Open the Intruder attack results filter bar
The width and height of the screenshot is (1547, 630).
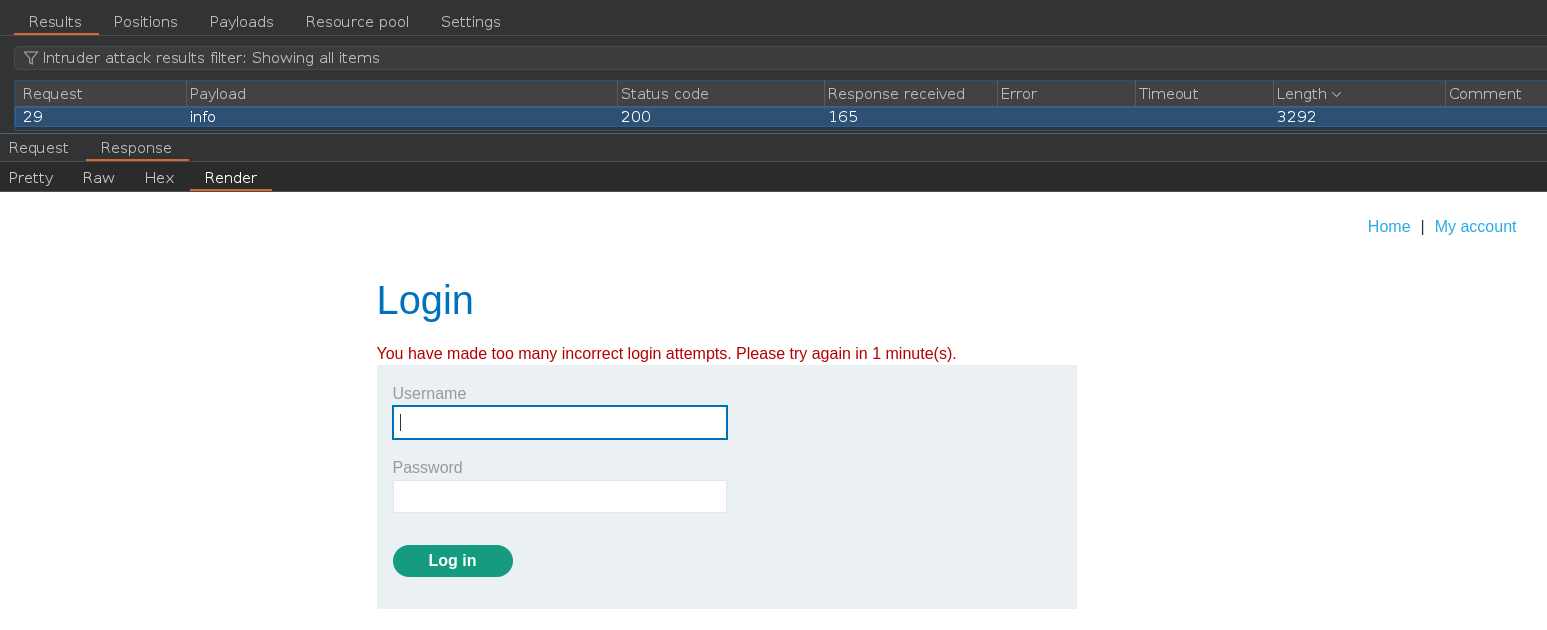coord(700,58)
